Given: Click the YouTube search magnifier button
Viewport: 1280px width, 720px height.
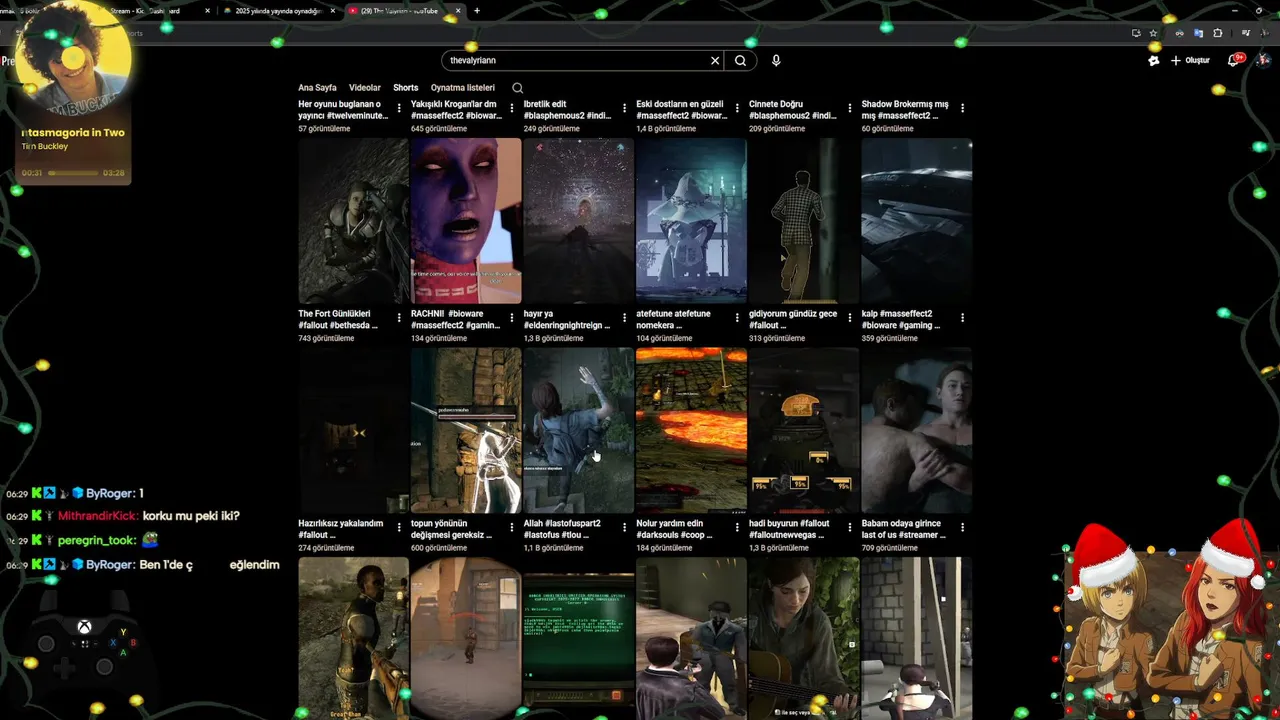Looking at the screenshot, I should [740, 61].
